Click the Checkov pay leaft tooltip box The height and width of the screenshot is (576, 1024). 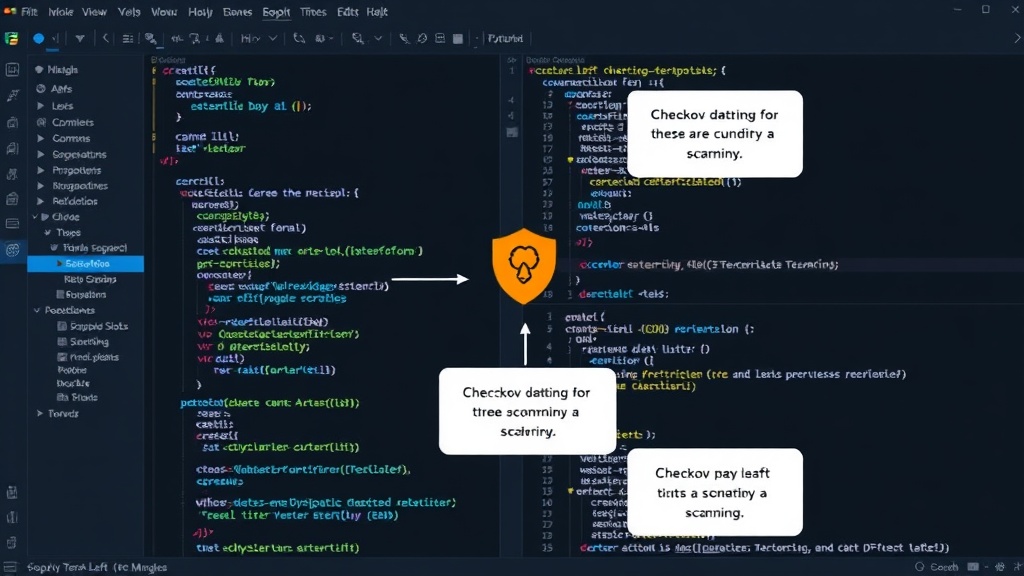tap(714, 492)
